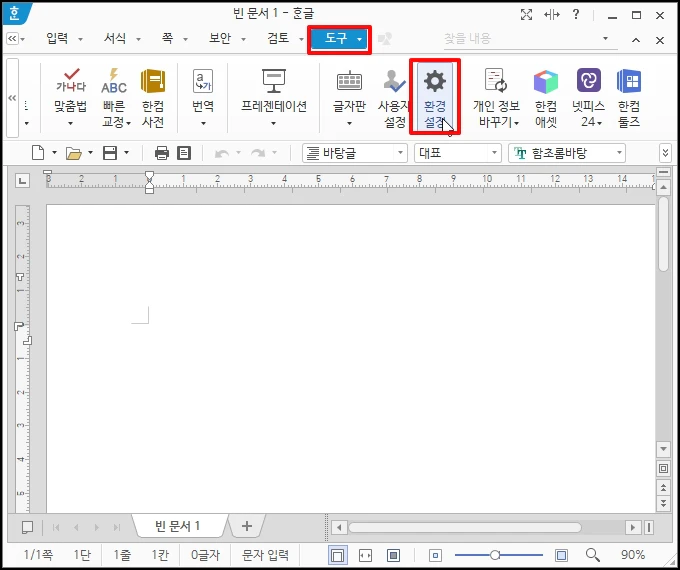Click the ribbon scroll-left chevron
680x570 pixels.
click(13, 98)
